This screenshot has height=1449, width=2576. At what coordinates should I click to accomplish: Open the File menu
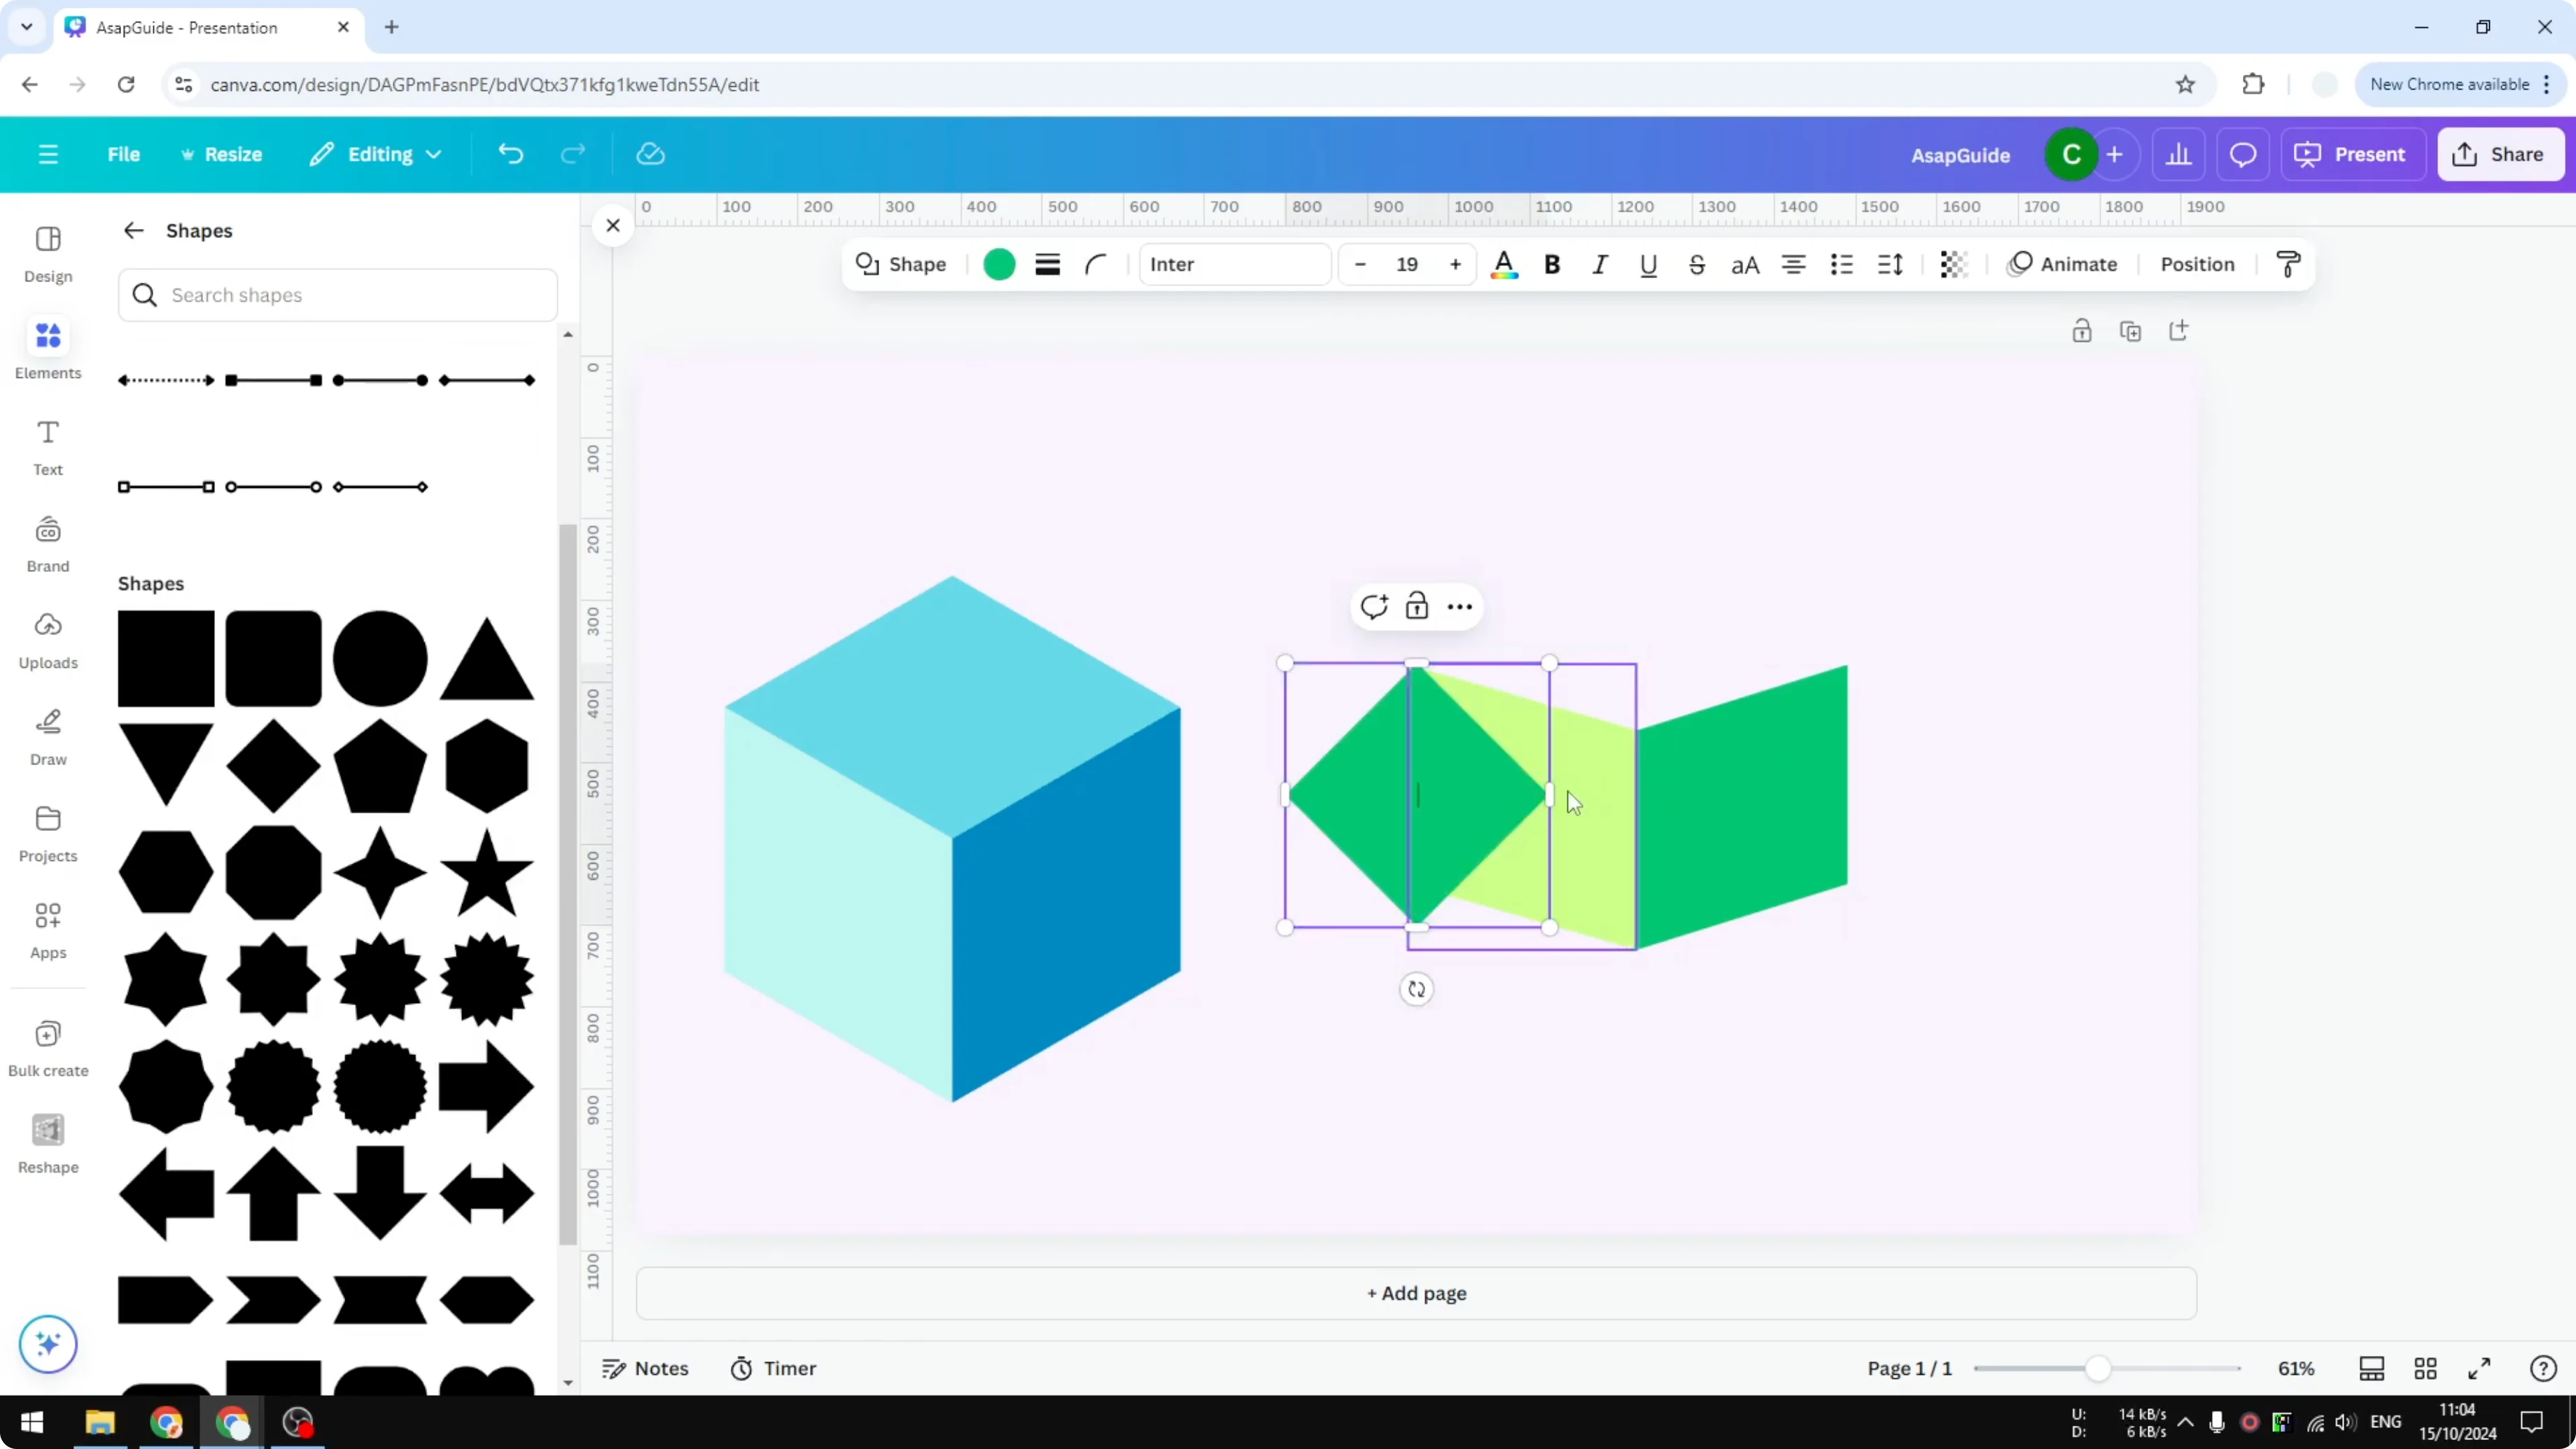click(x=124, y=154)
